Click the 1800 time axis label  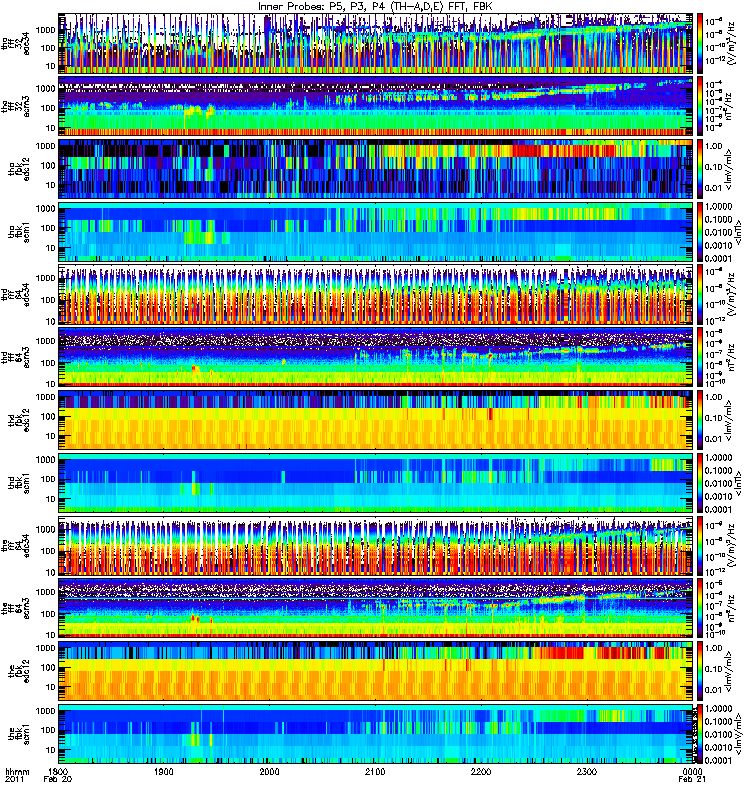point(58,772)
